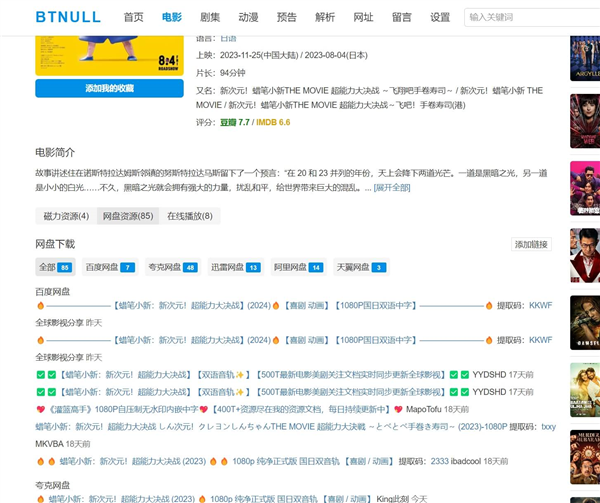600x503 pixels.
Task: Open the IMDB 6.6 rating link
Action: tap(274, 122)
